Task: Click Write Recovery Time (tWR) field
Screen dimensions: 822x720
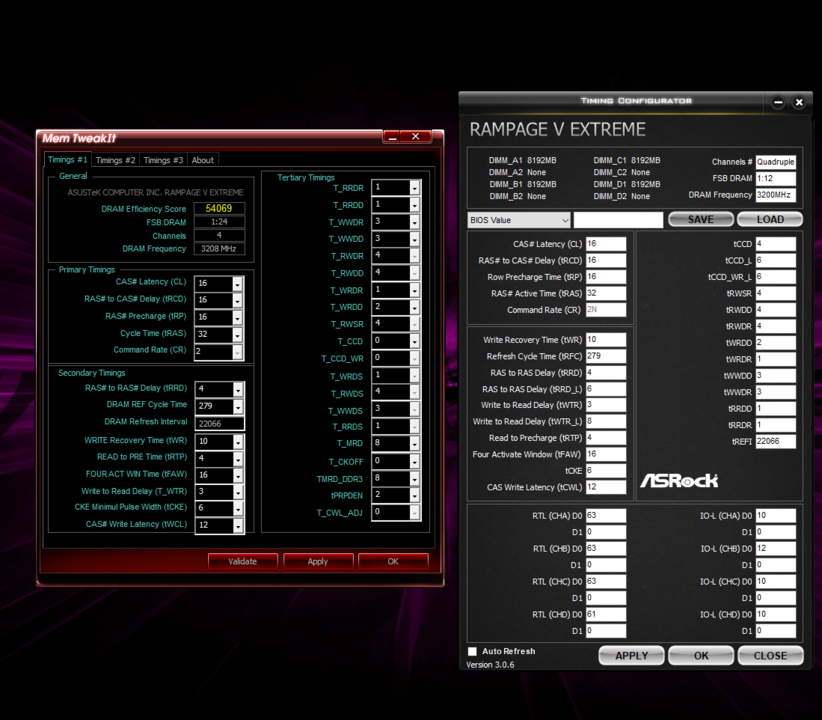Action: [605, 340]
